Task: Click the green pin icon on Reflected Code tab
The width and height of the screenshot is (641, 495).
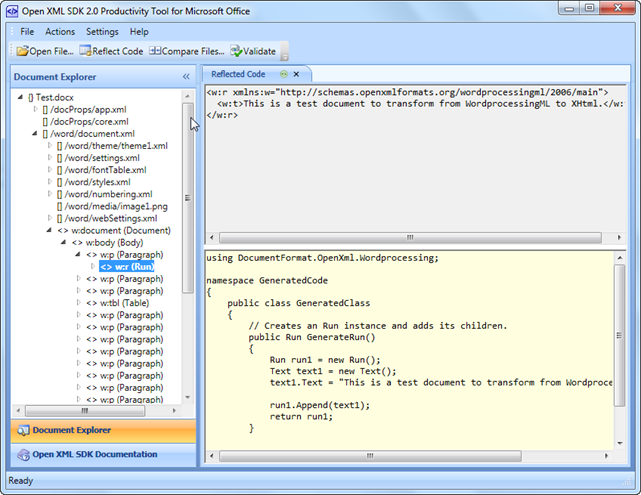Action: (284, 74)
